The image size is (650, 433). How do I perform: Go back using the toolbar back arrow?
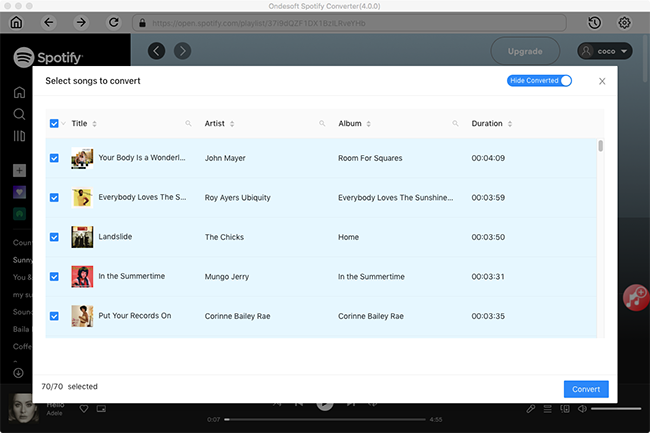tap(49, 22)
